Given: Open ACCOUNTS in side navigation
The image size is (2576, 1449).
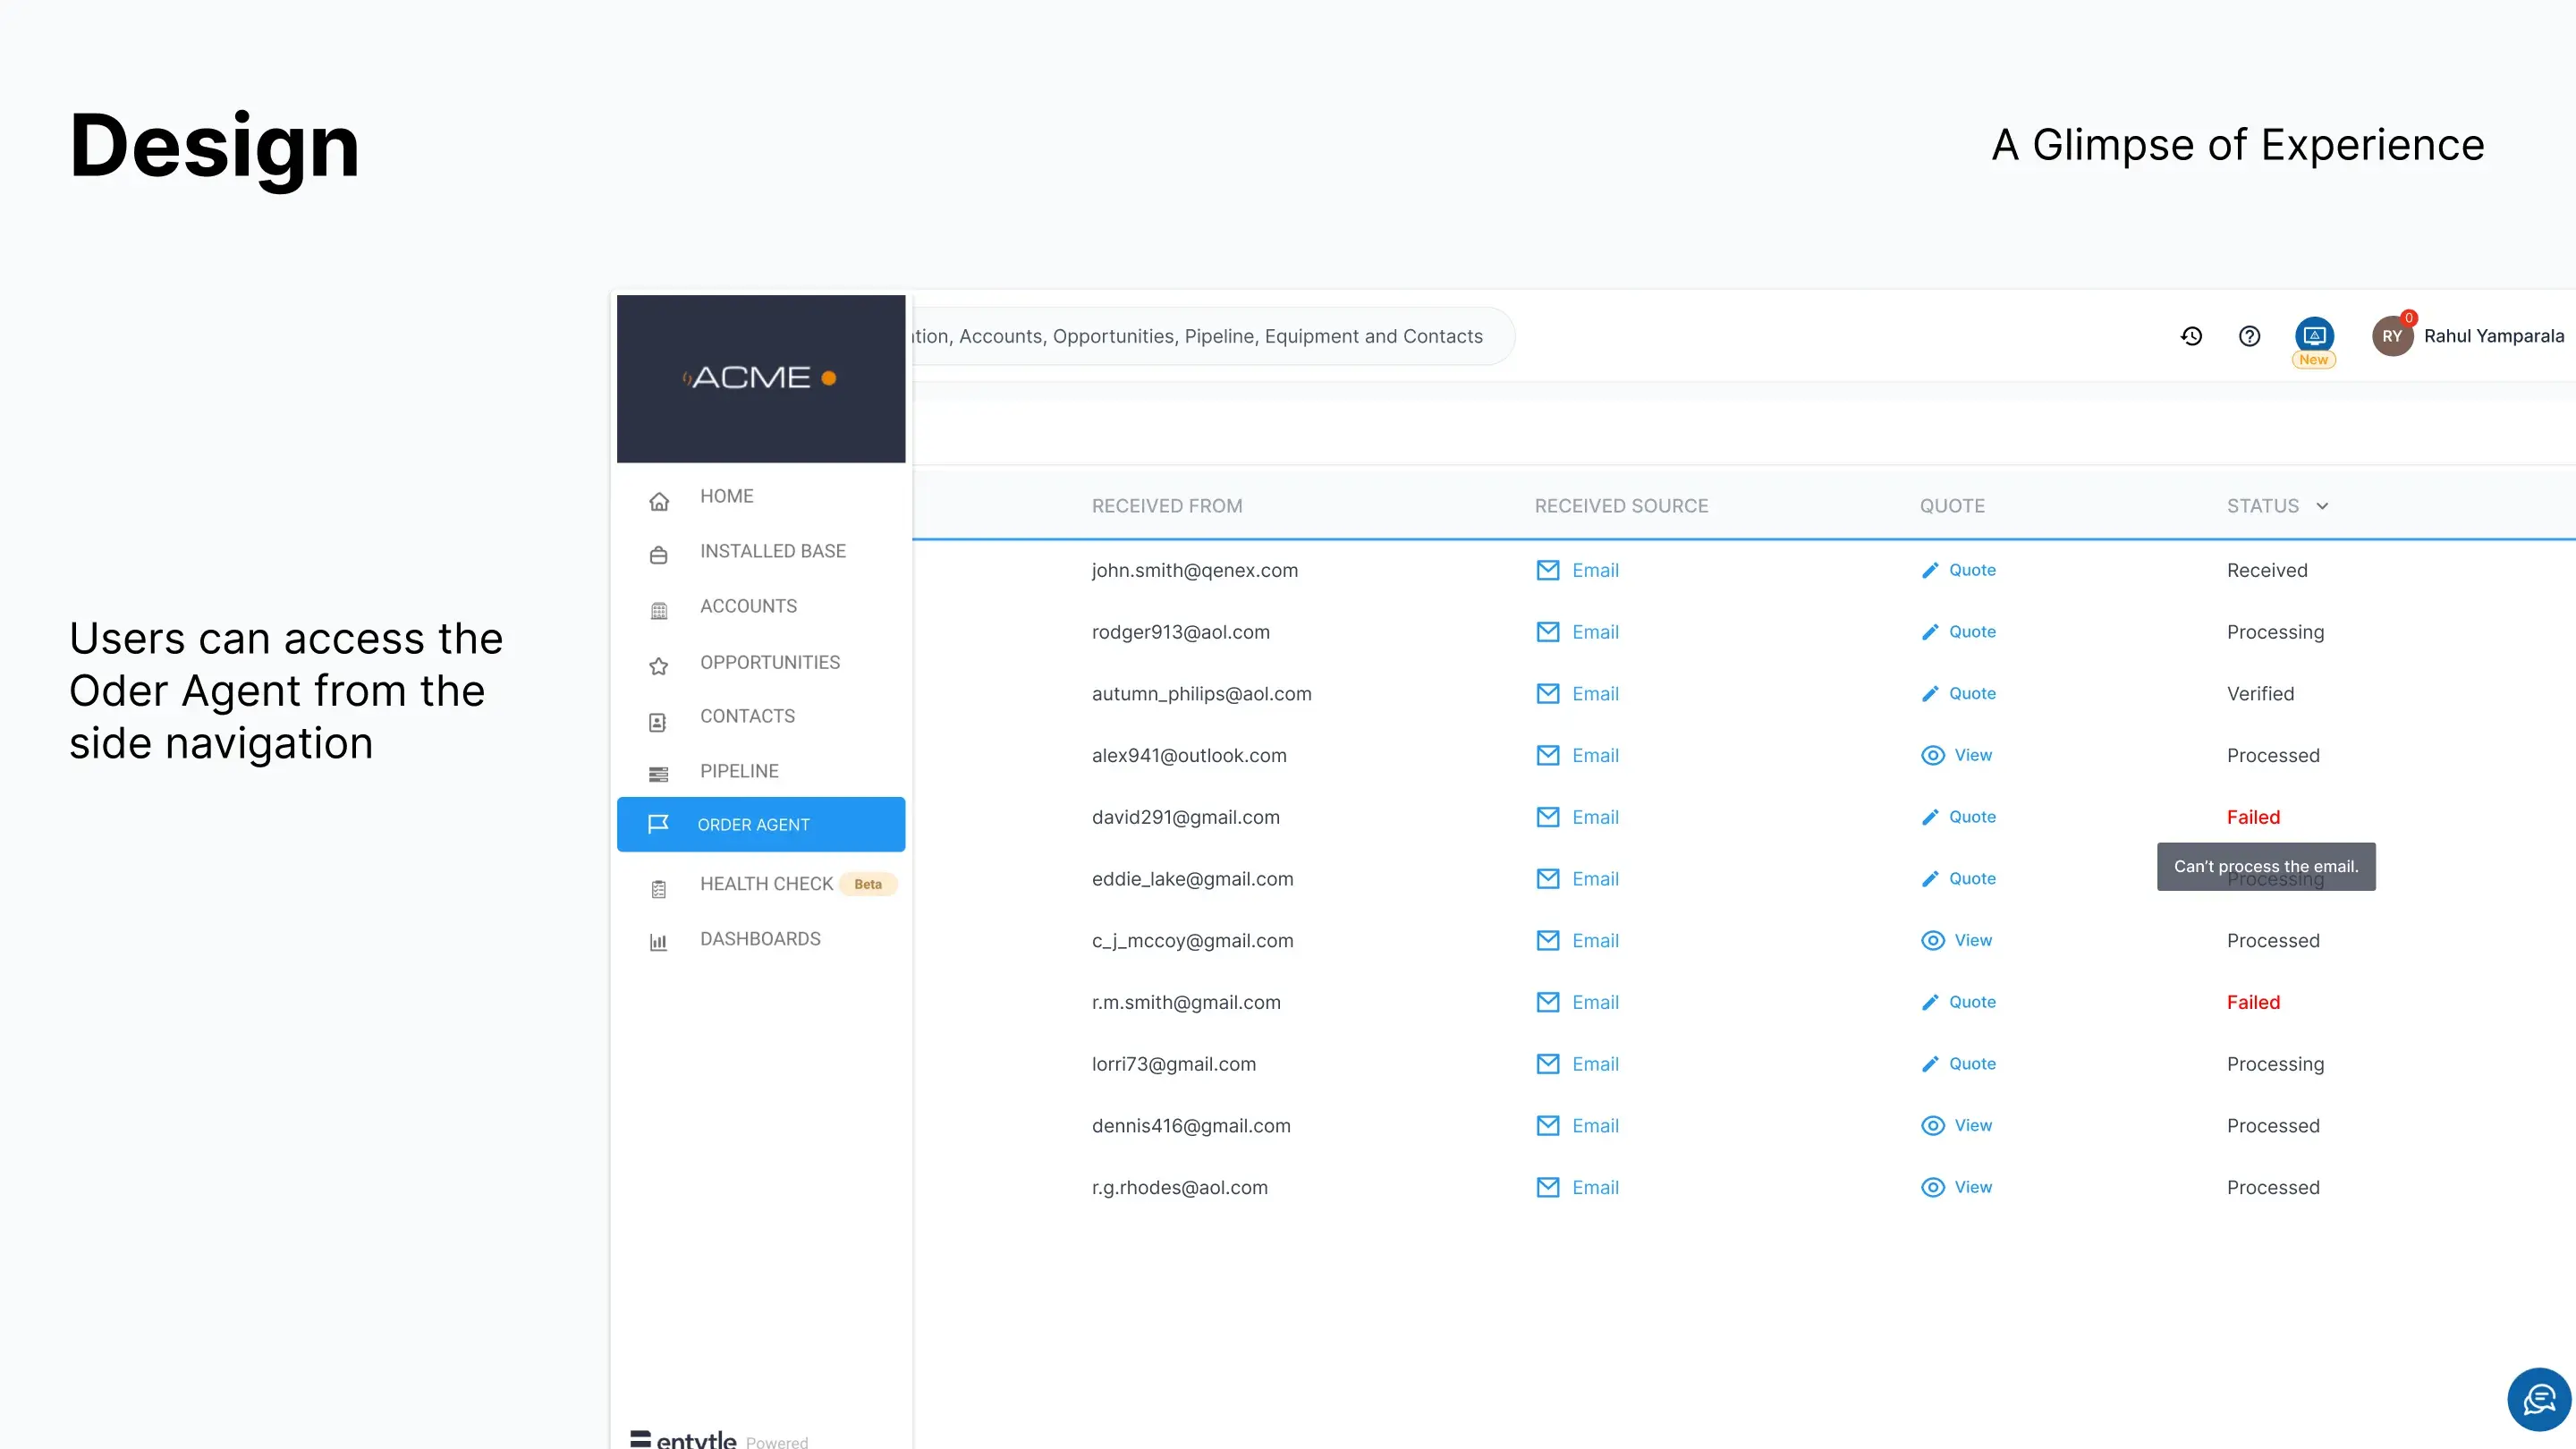Looking at the screenshot, I should click(x=748, y=606).
